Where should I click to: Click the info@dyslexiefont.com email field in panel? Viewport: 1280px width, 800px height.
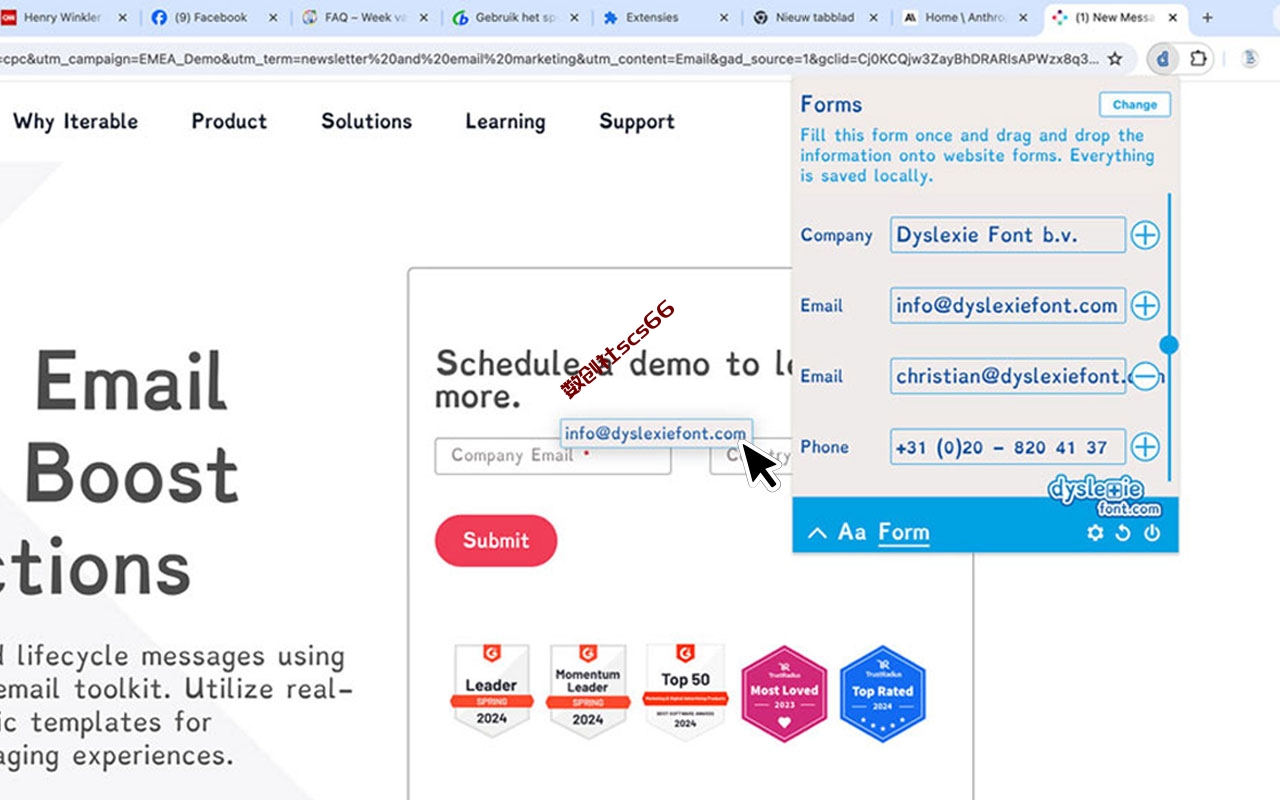click(x=1008, y=306)
